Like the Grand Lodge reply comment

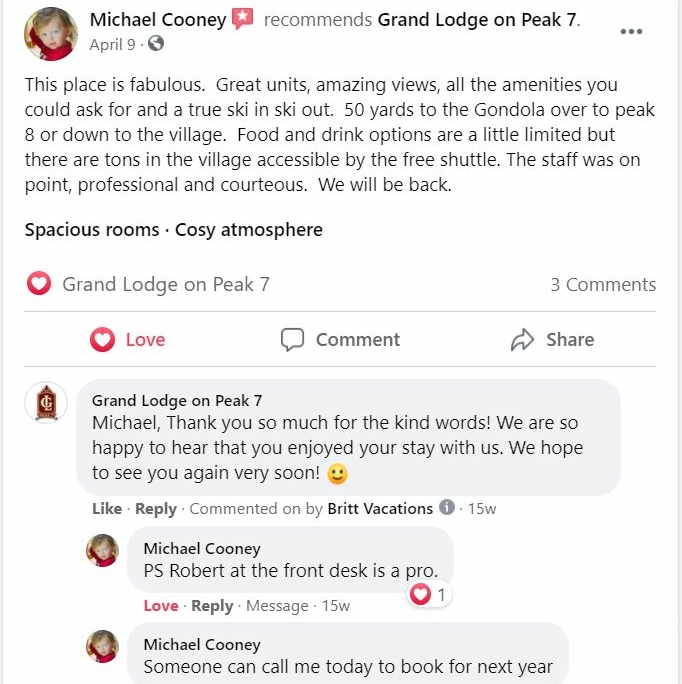pos(107,509)
